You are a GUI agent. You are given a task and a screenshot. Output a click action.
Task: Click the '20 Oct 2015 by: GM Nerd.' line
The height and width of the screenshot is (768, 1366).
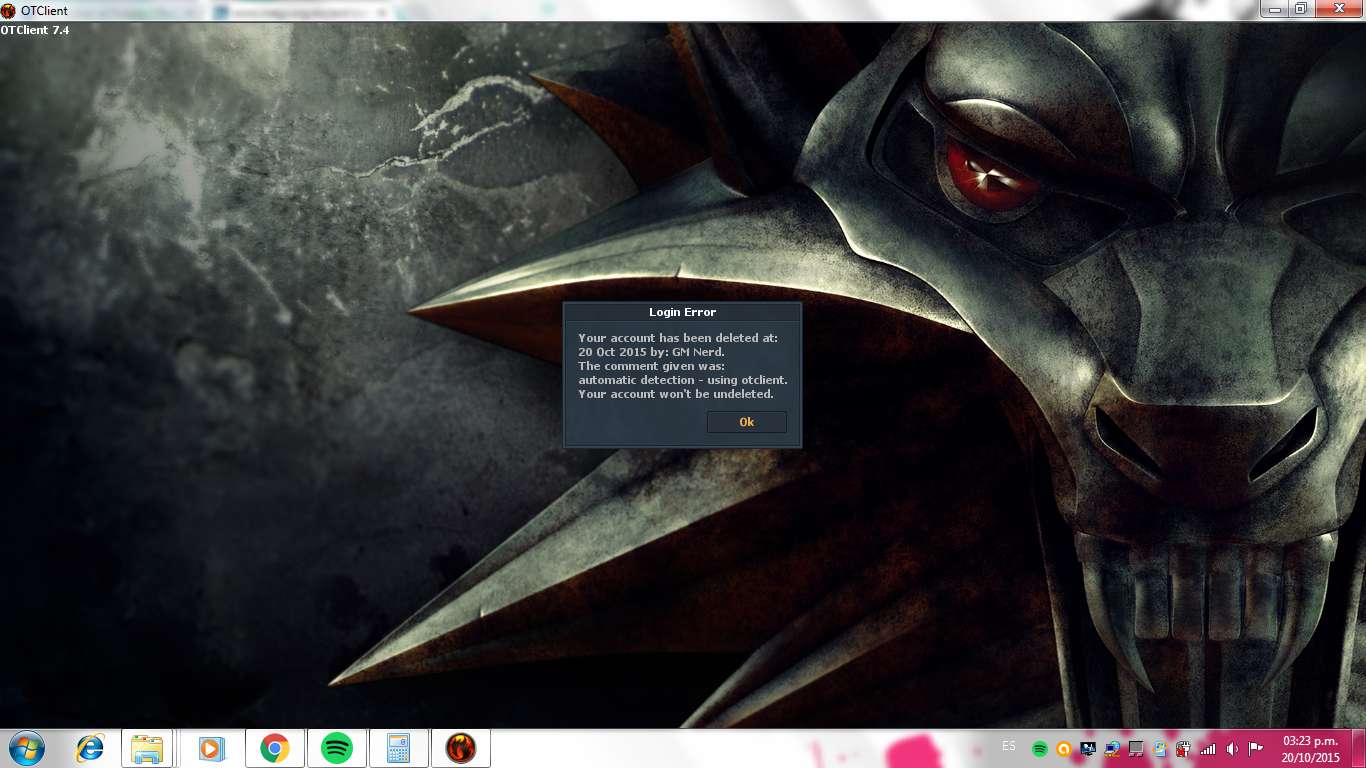click(x=651, y=352)
